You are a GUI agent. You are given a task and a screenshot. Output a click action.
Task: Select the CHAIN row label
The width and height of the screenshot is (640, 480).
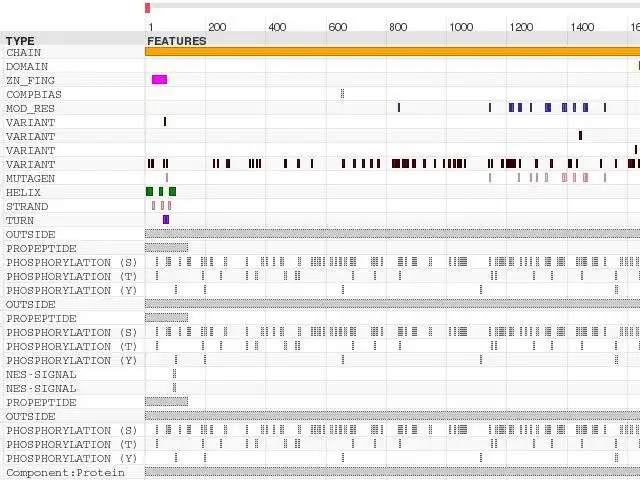click(x=23, y=53)
